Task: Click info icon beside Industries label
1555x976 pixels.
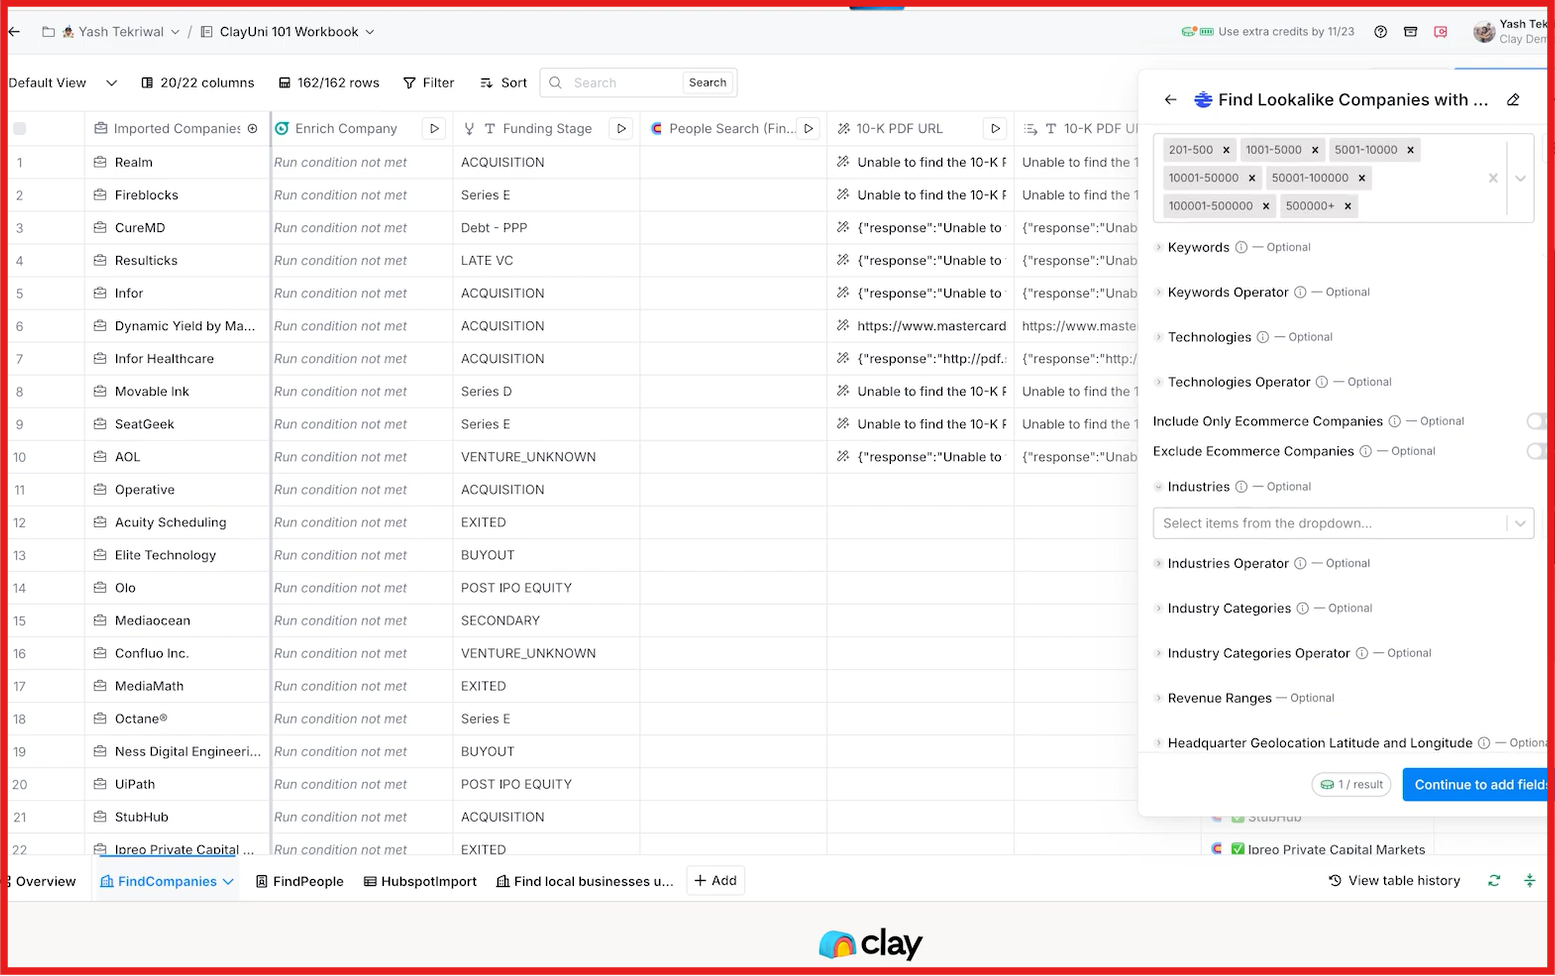Action: 1241,487
